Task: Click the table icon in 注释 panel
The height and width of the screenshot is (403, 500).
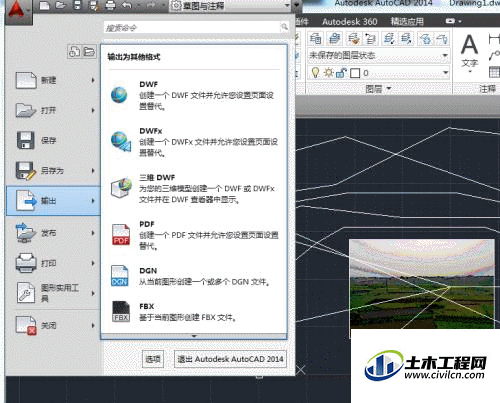Action: (x=494, y=72)
